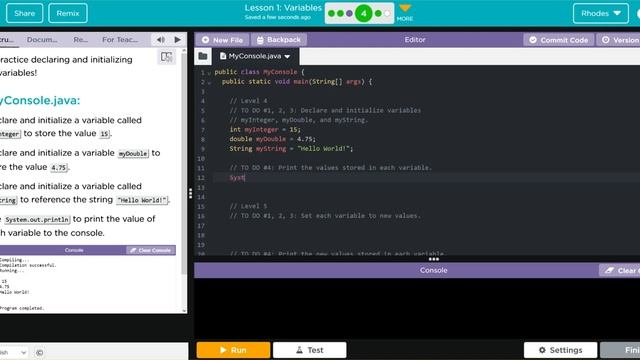This screenshot has height=360, width=640.
Task: Select the purple level bubble
Action: 349,13
